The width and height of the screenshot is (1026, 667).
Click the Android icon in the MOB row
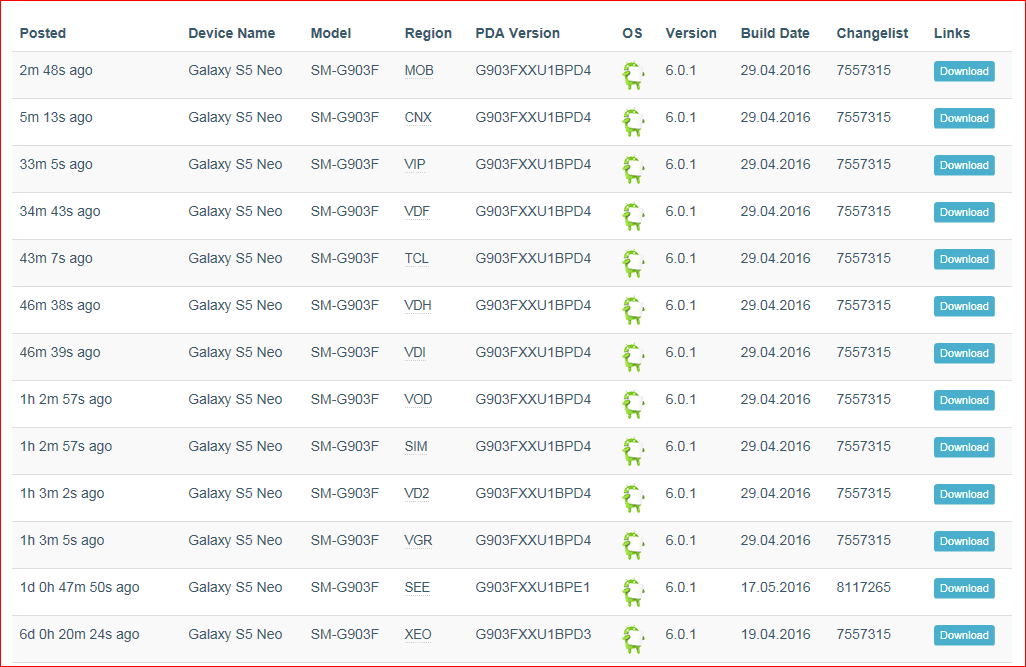[633, 75]
